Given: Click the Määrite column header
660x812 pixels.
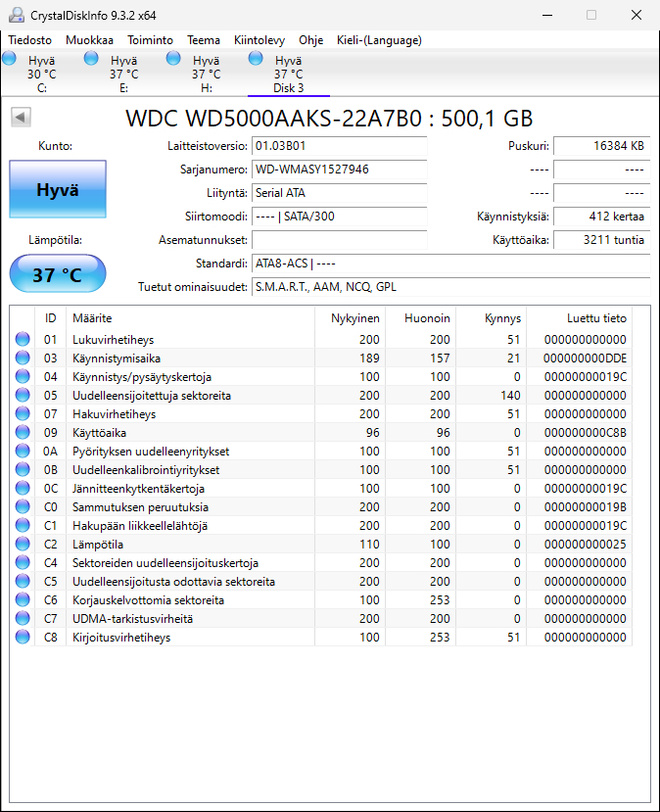Looking at the screenshot, I should click(x=190, y=318).
